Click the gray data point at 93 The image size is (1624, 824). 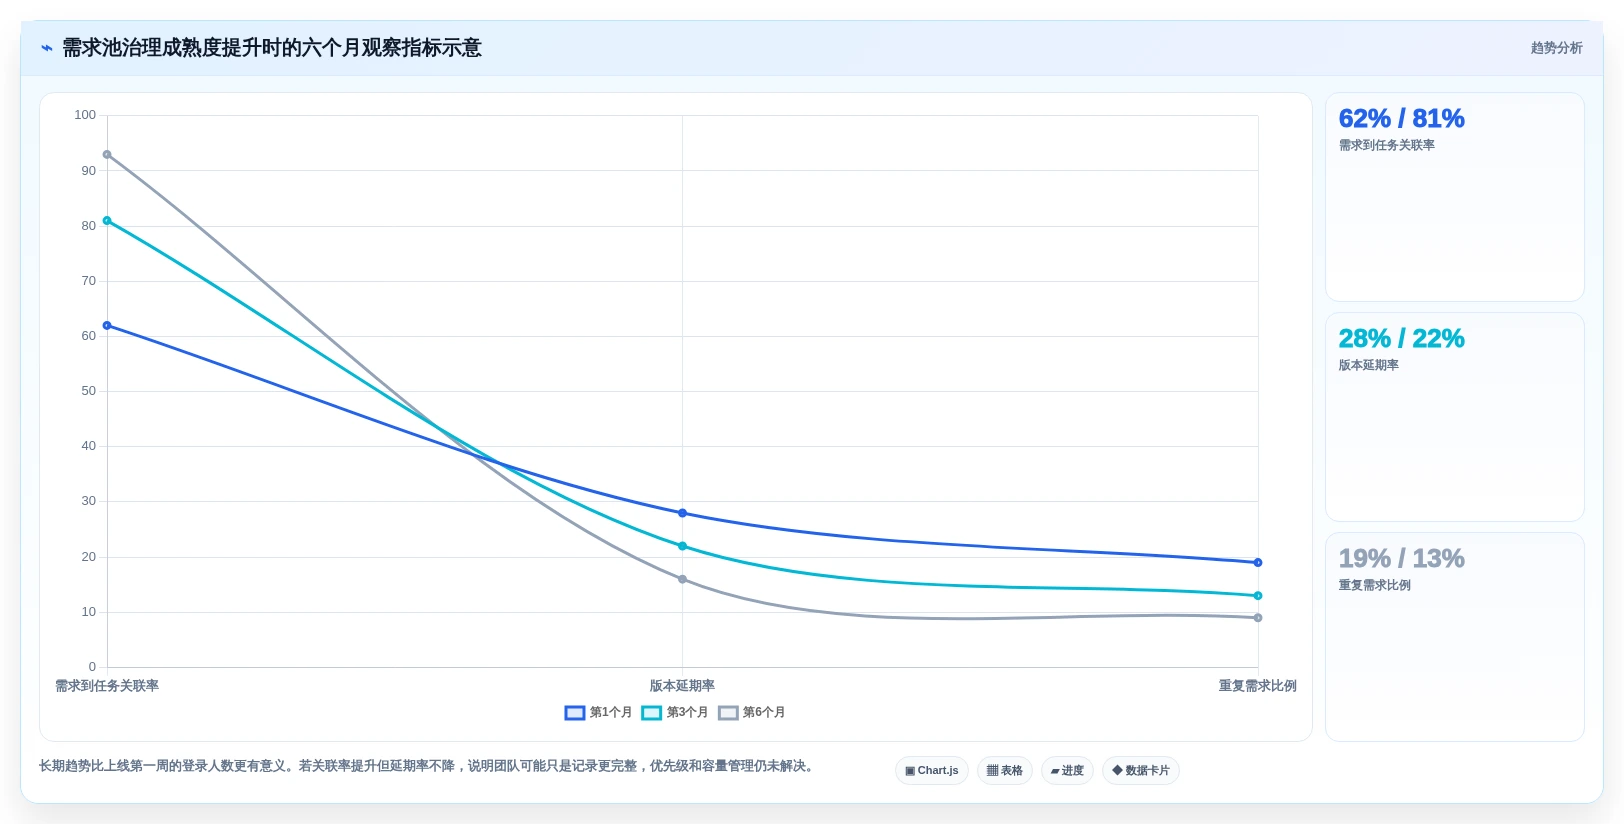pyautogui.click(x=107, y=155)
